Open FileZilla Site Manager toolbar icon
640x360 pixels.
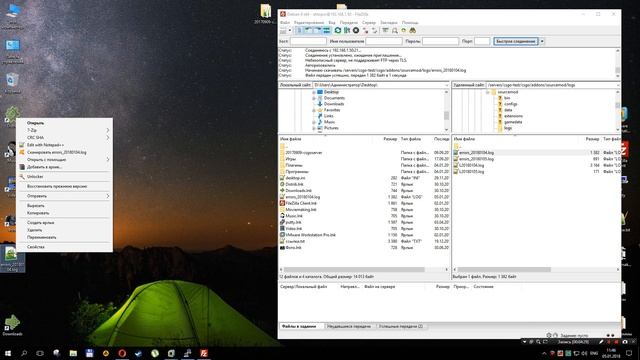coord(283,31)
